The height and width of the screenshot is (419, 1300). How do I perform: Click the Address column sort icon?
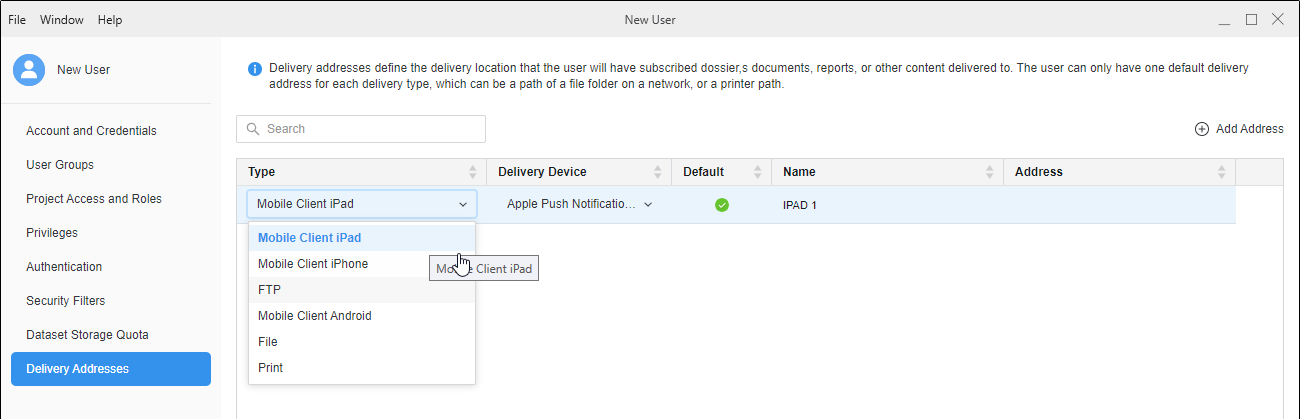click(1221, 172)
